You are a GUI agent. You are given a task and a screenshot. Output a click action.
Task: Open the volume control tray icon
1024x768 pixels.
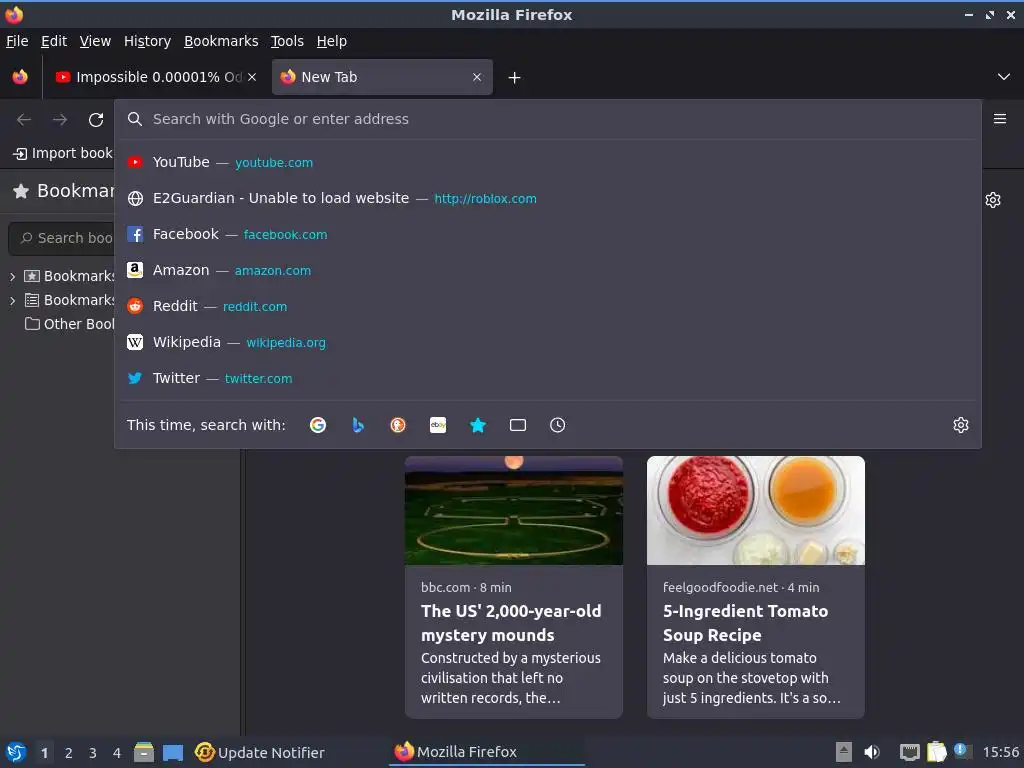pos(872,752)
